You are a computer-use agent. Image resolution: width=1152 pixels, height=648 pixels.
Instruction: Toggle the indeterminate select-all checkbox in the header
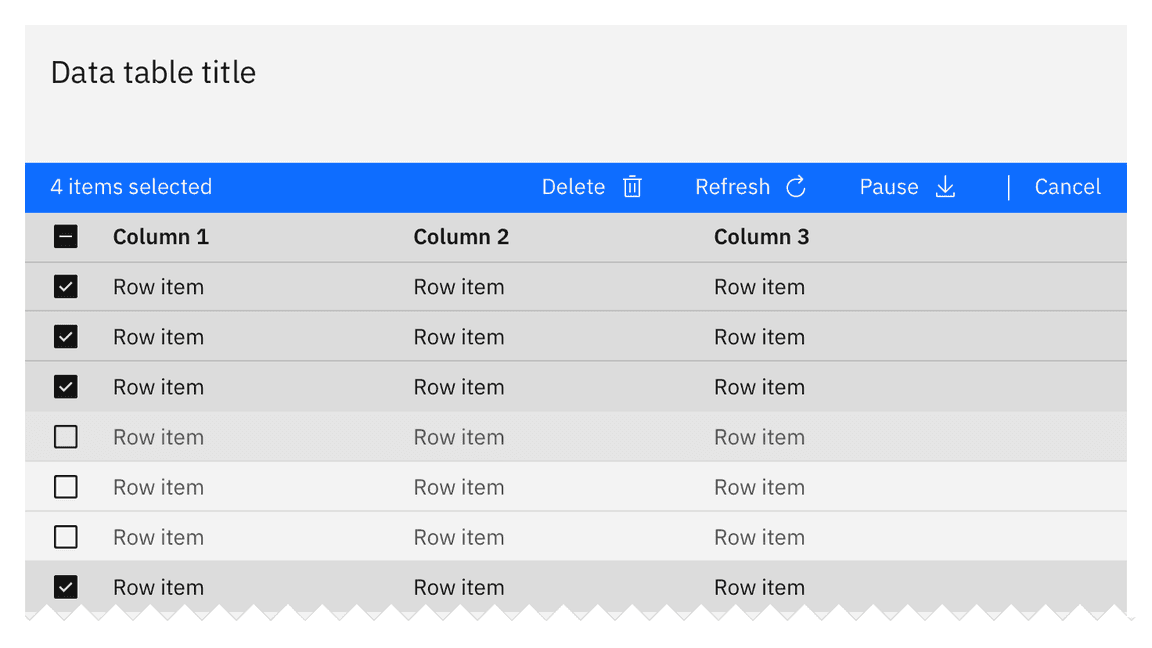pos(65,237)
